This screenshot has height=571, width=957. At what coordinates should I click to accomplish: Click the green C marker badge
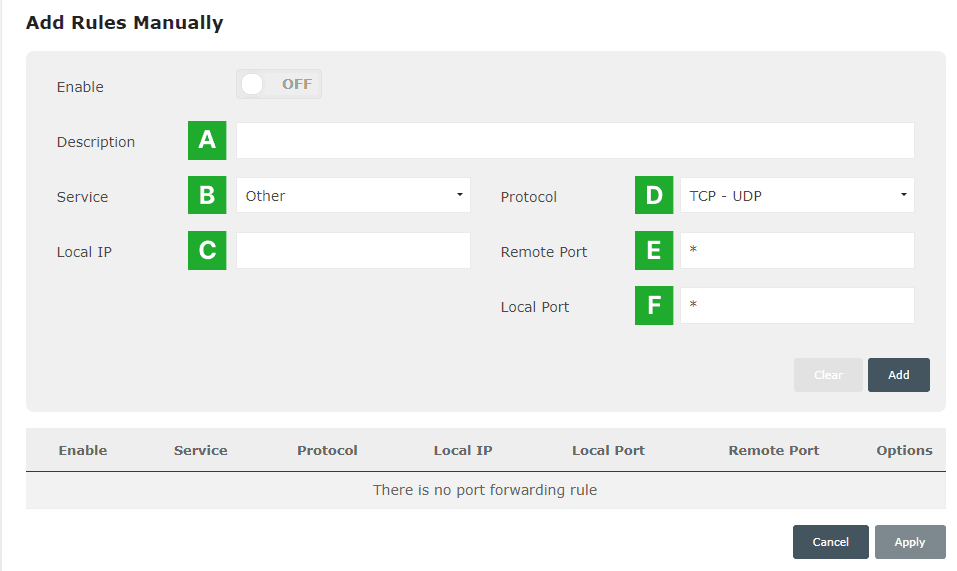[x=207, y=251]
